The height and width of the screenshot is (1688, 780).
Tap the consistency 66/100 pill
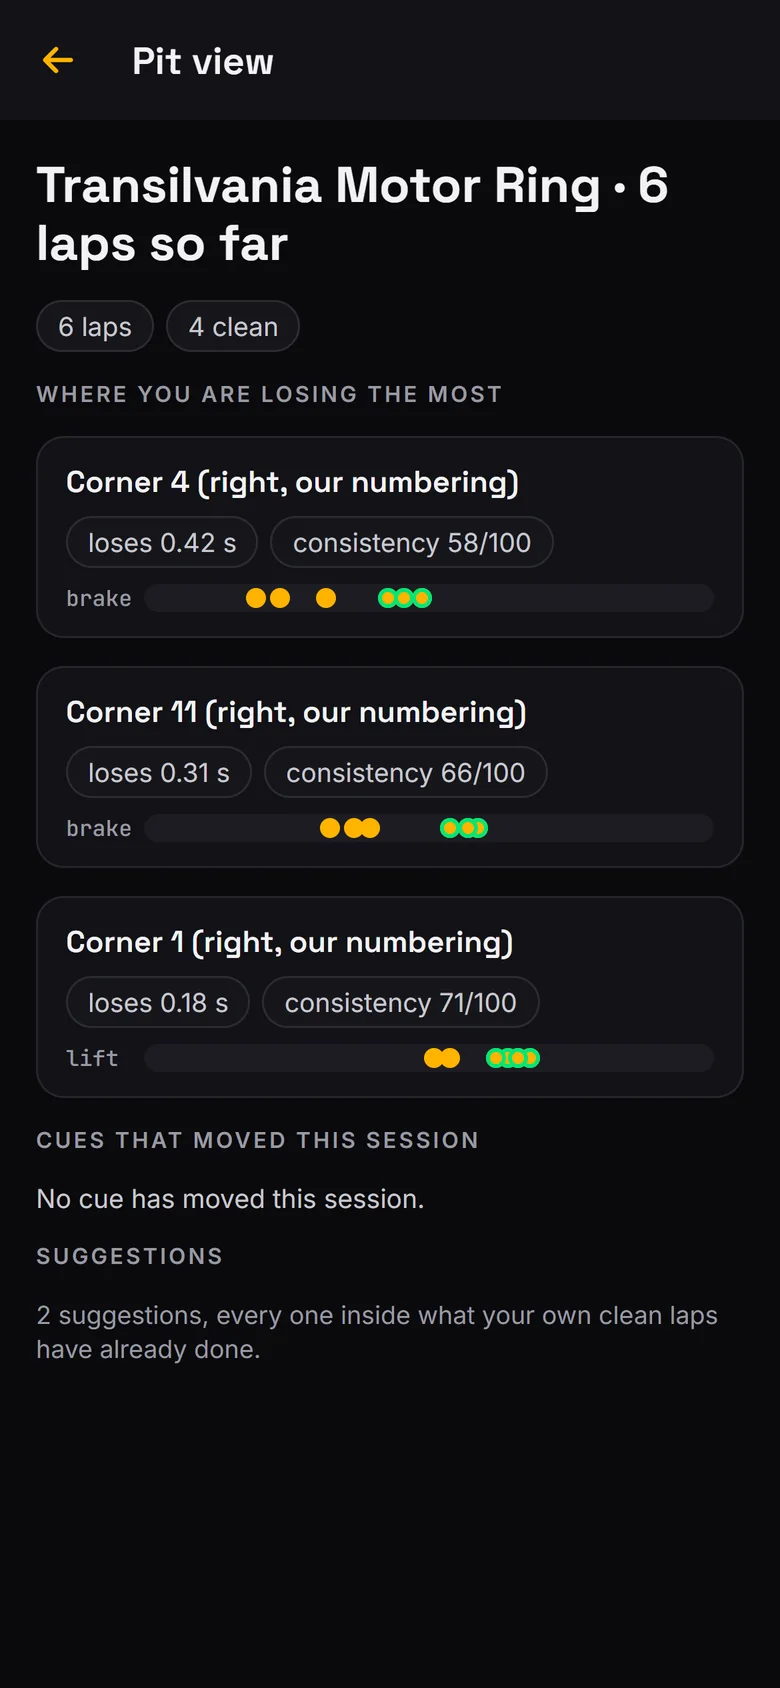(x=406, y=772)
